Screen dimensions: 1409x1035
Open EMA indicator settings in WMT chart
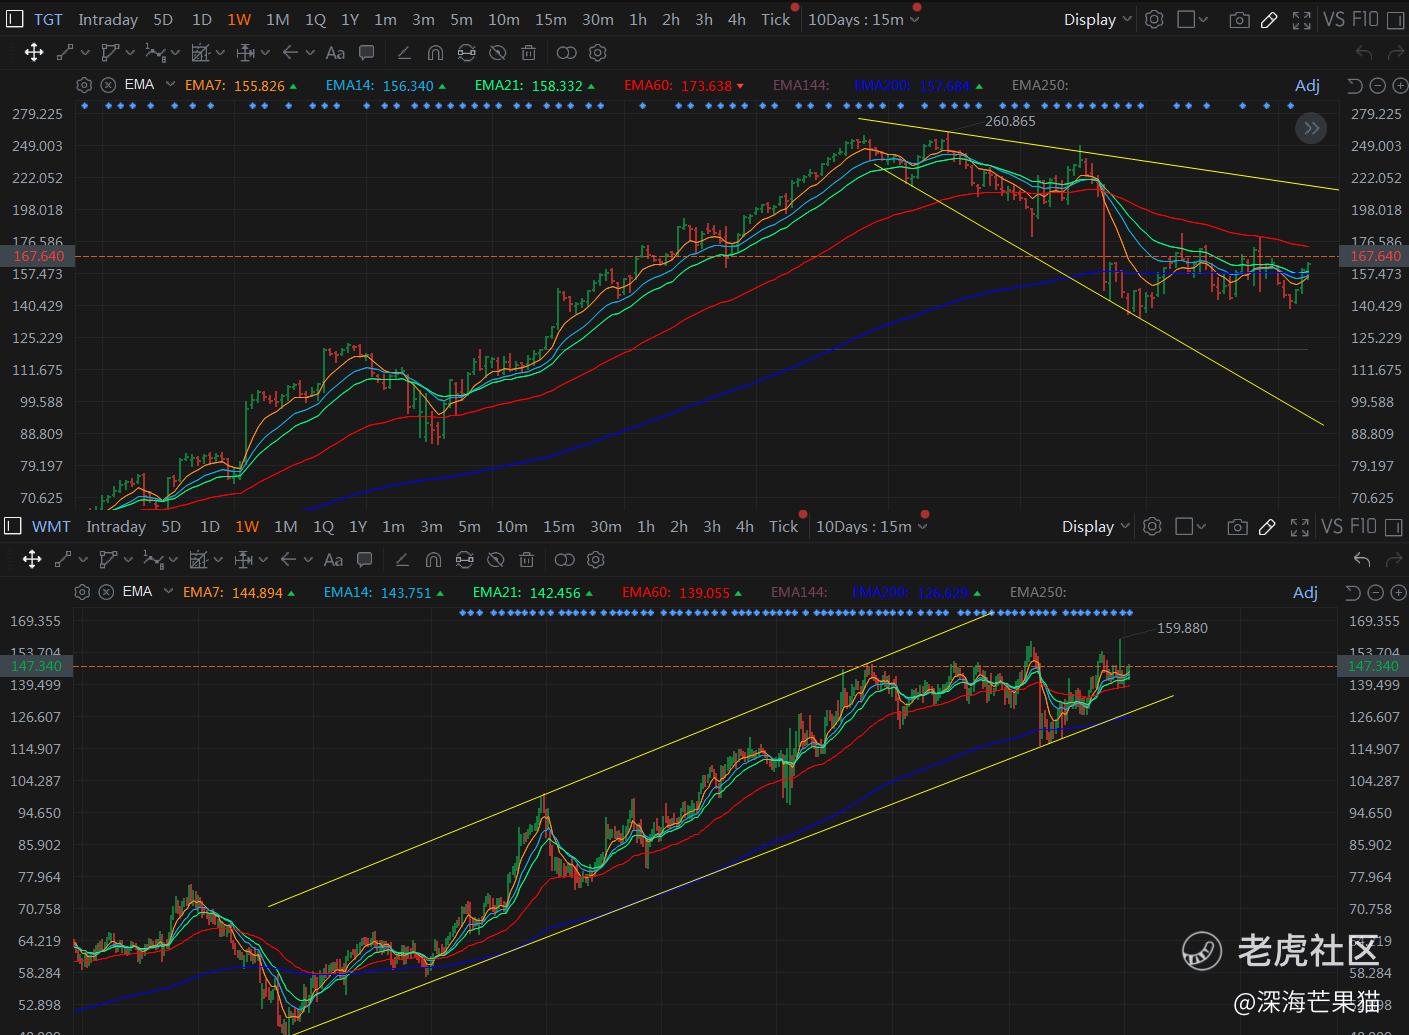[x=82, y=592]
